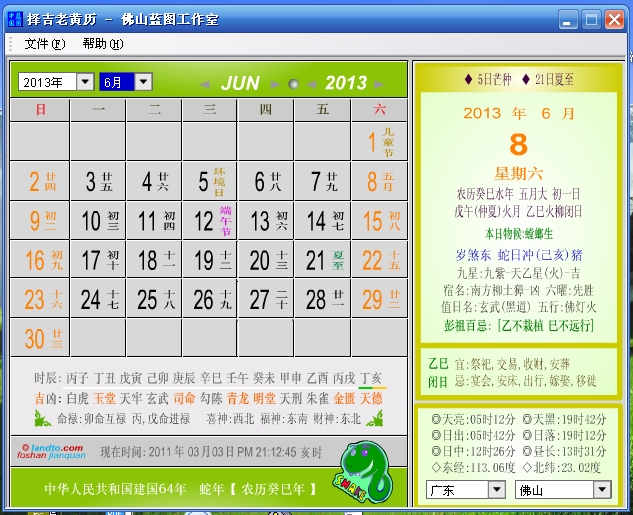Screen dimensions: 633x515
Task: Go to previous year using arrow before 2013
Action: coord(309,84)
